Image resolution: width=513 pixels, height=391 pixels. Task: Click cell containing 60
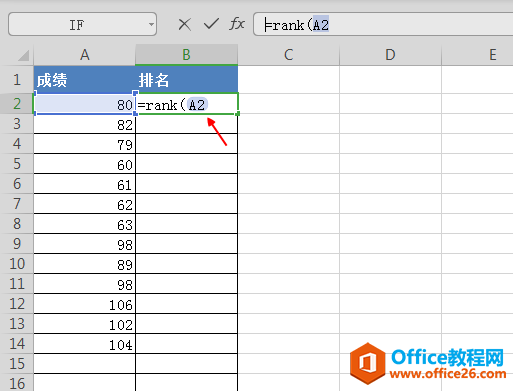click(x=85, y=164)
